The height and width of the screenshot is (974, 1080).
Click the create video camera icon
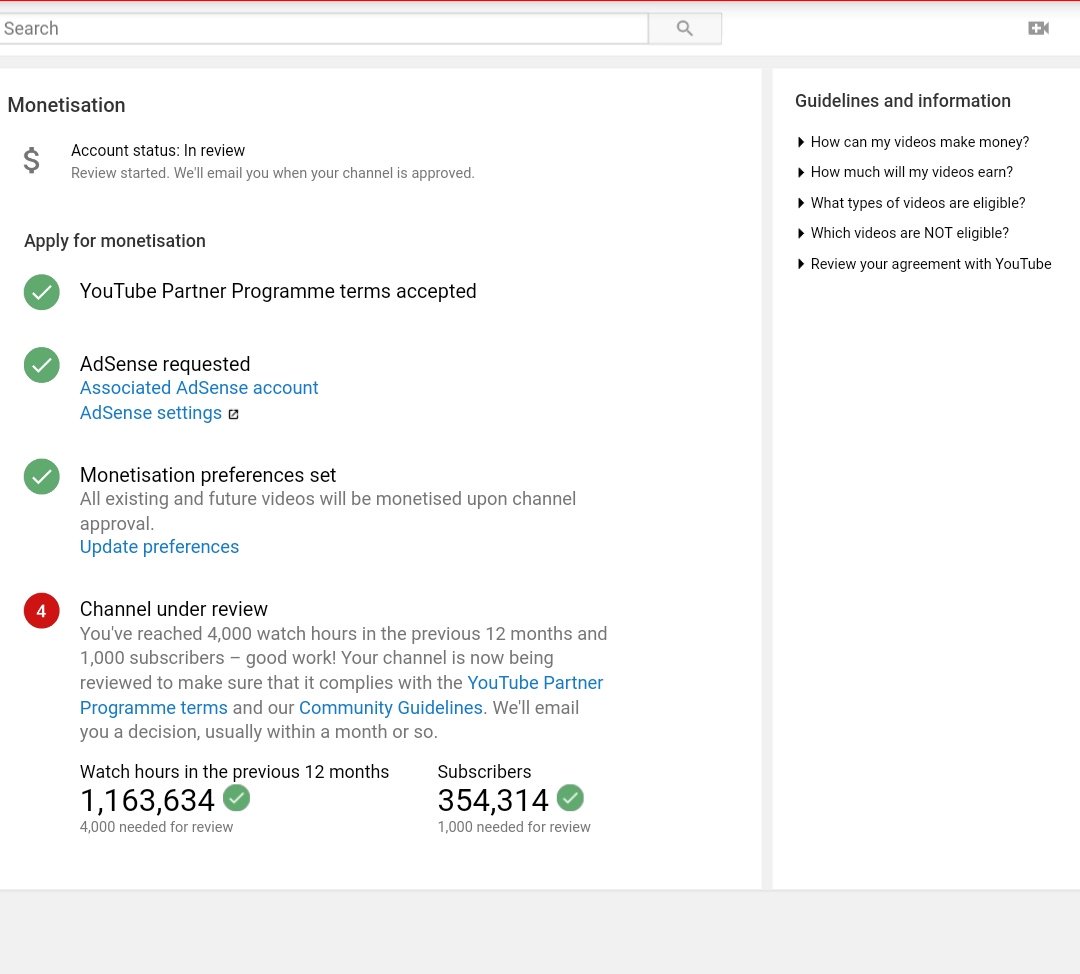pyautogui.click(x=1038, y=28)
